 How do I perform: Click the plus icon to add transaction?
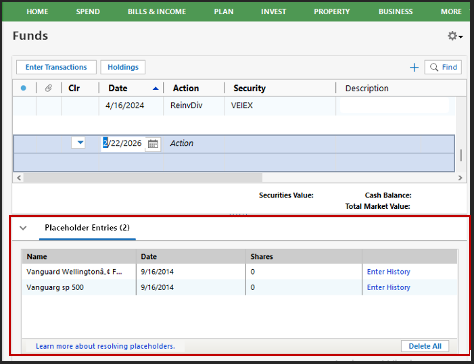(414, 68)
